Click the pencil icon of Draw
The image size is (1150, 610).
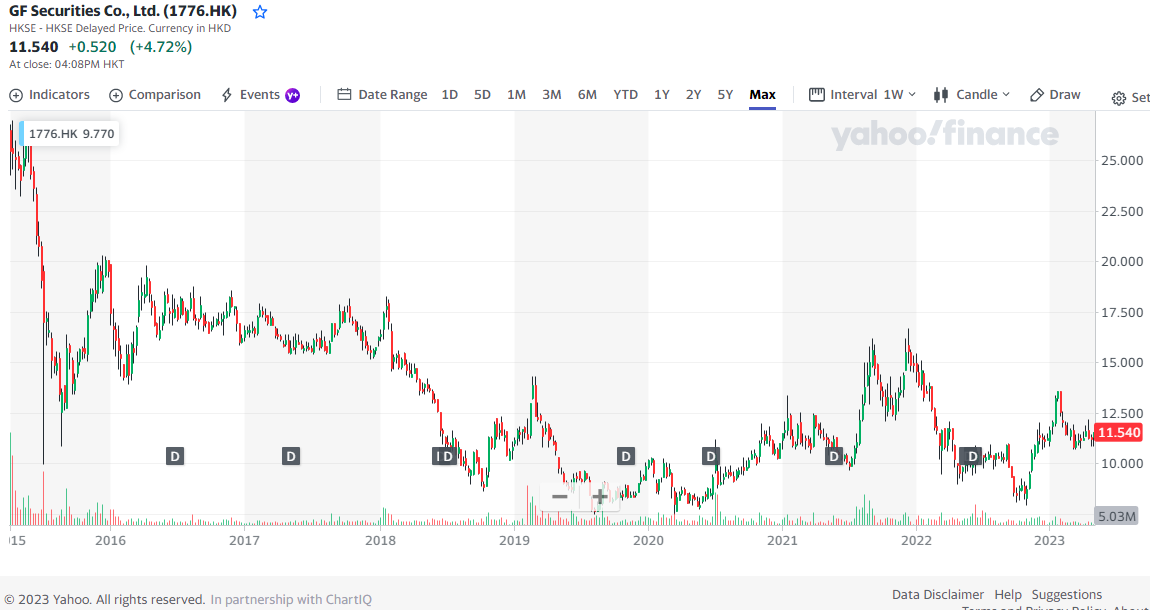1037,95
